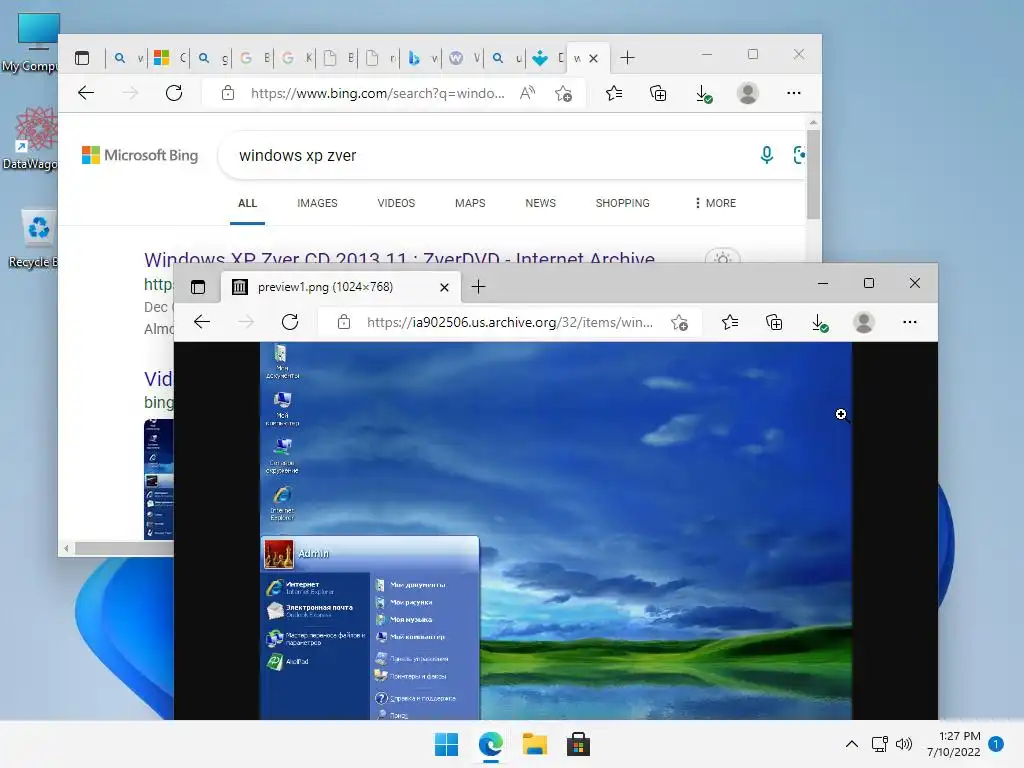The image size is (1024, 768).
Task: Open File Explorer on taskbar
Action: (534, 744)
